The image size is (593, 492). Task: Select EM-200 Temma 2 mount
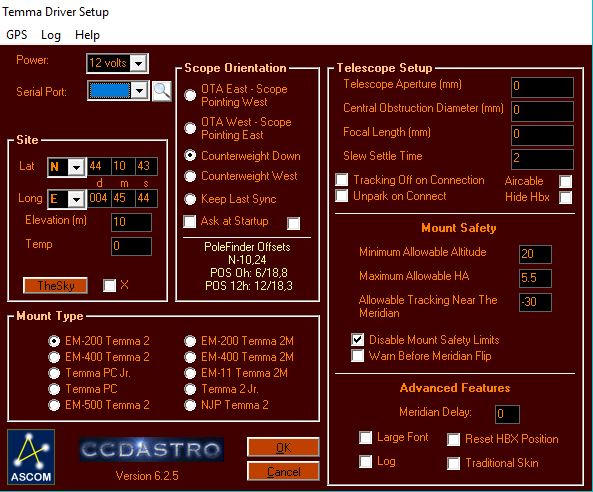(x=54, y=341)
